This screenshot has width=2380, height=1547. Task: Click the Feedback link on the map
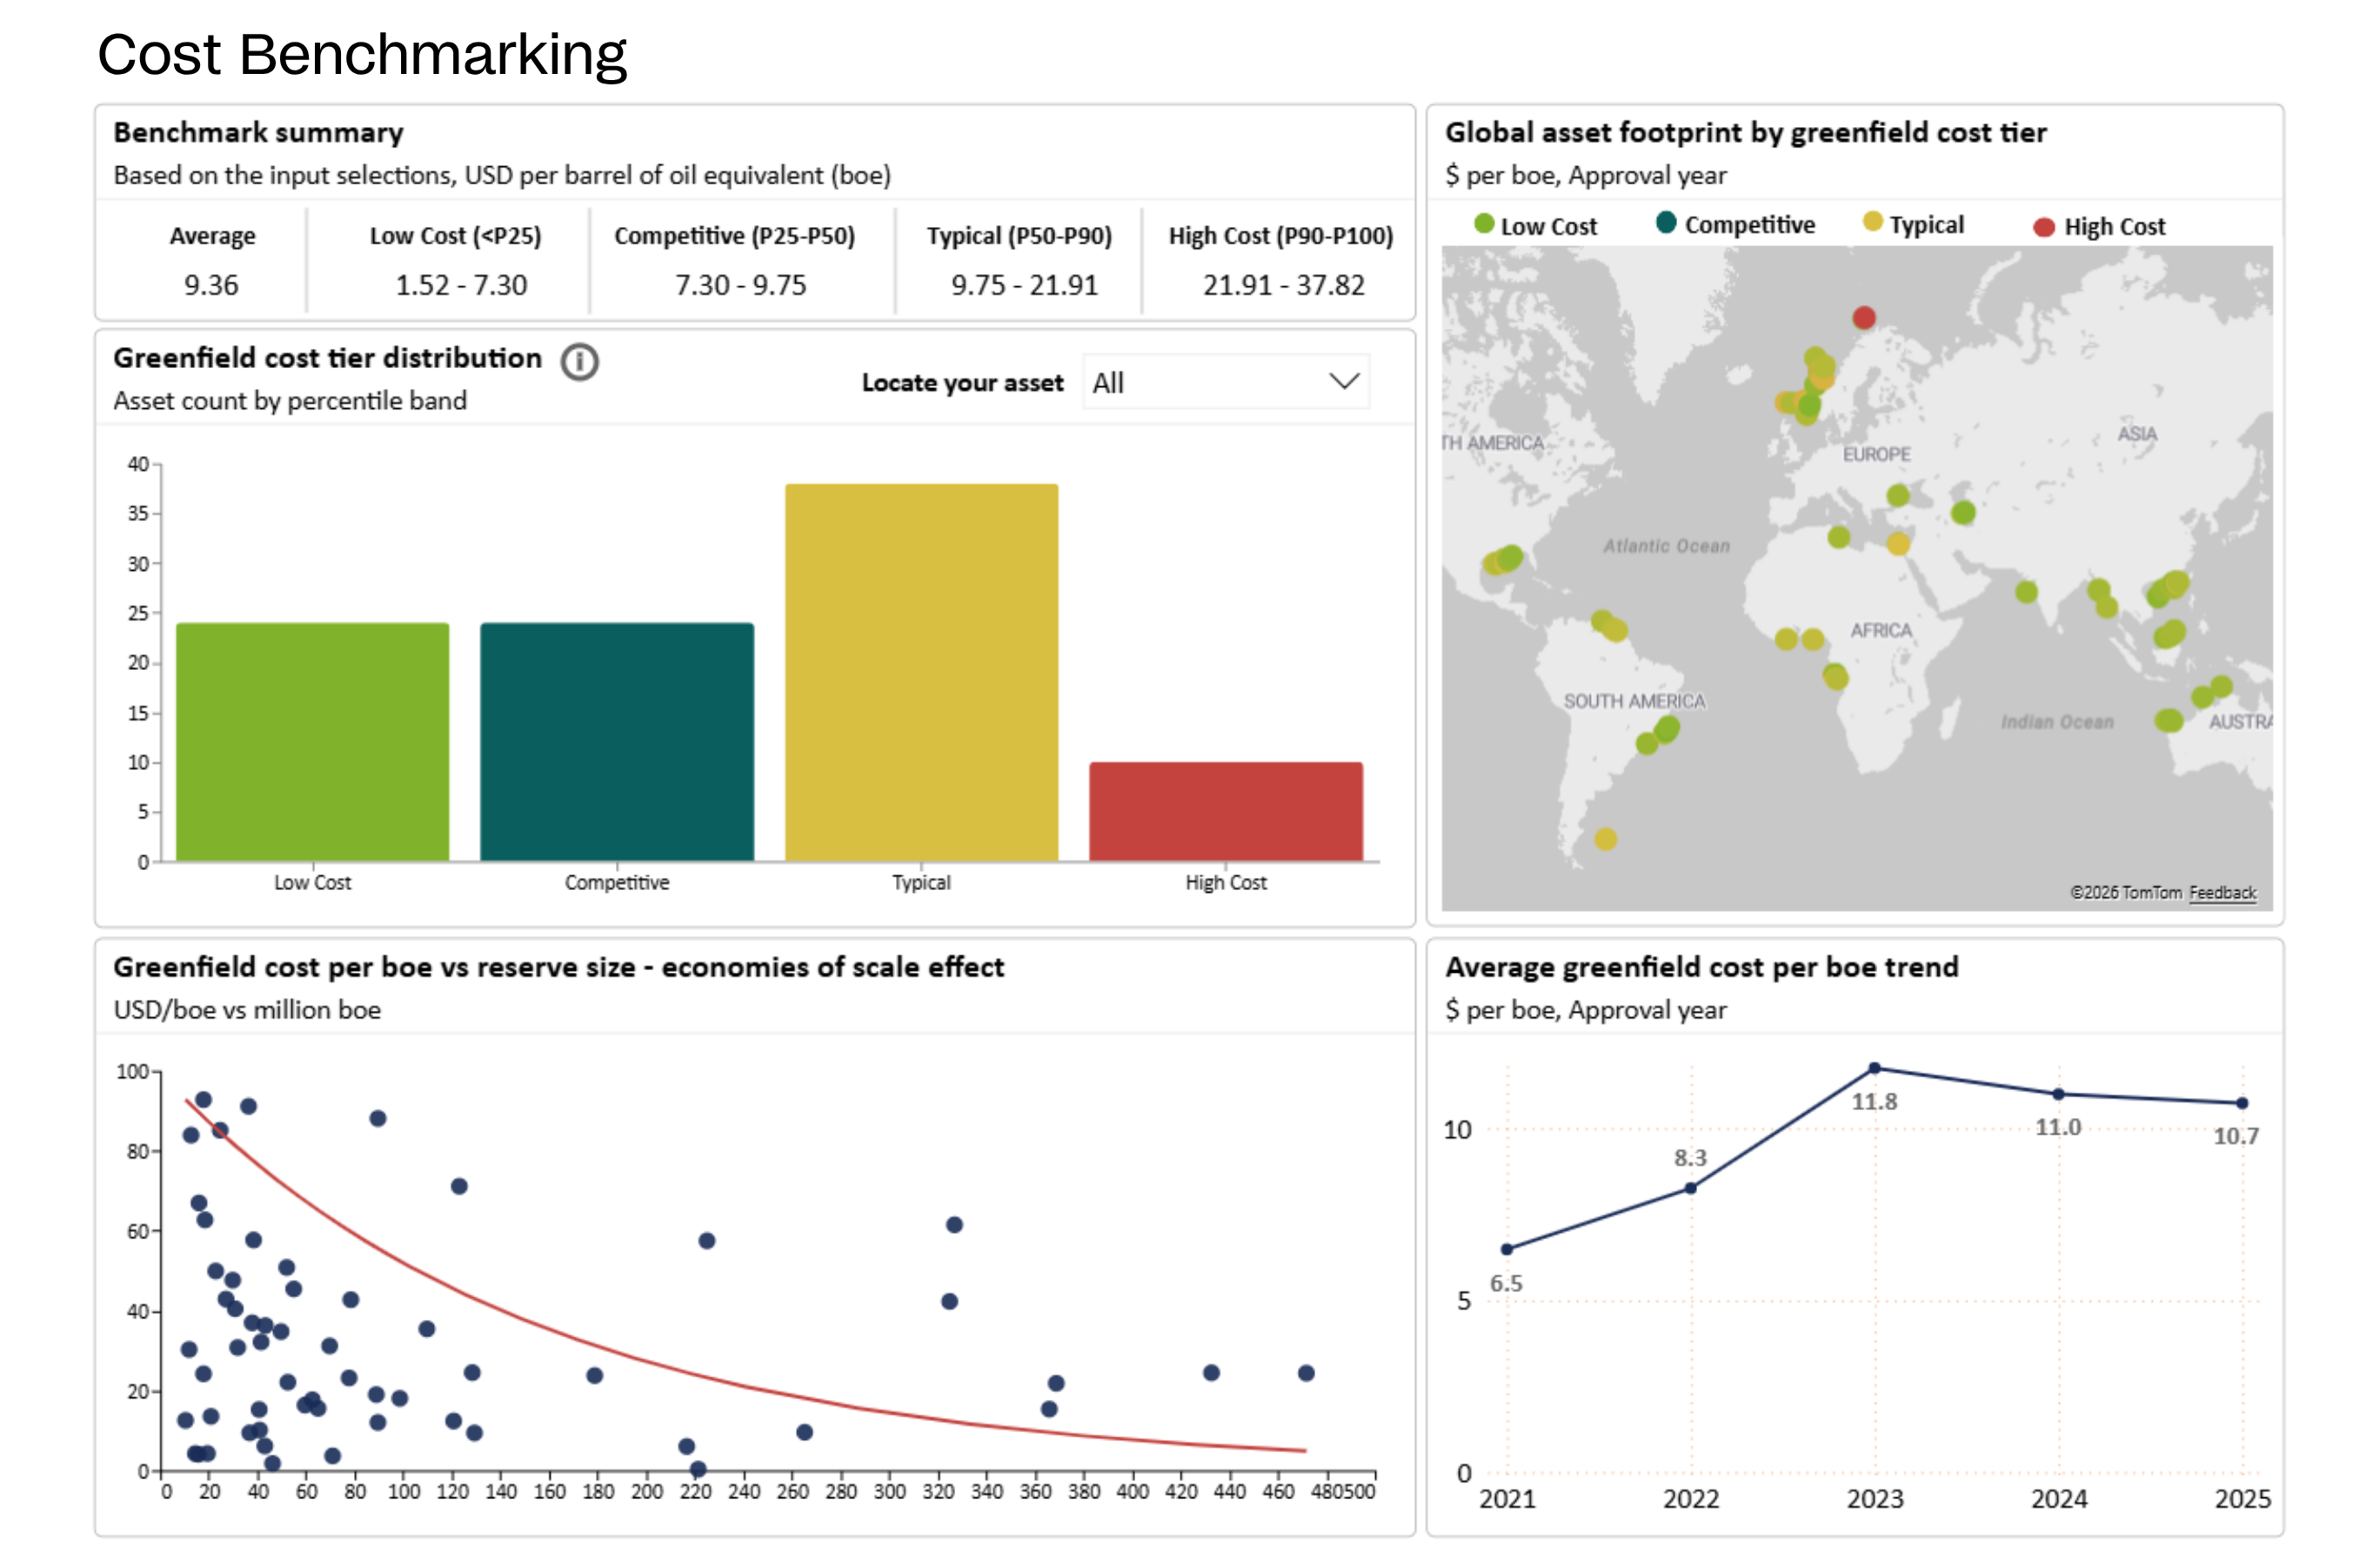[2222, 893]
